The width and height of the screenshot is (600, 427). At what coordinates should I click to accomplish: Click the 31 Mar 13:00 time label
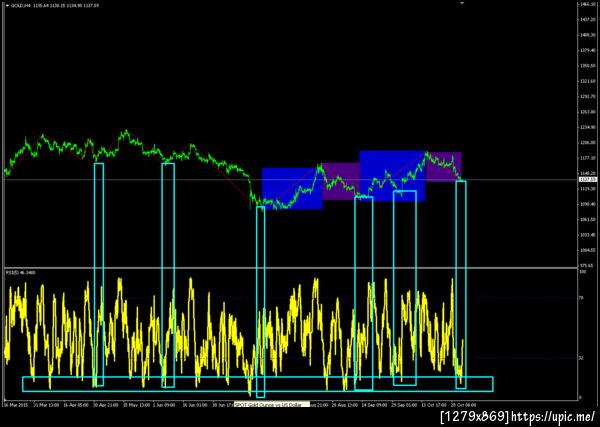click(46, 405)
